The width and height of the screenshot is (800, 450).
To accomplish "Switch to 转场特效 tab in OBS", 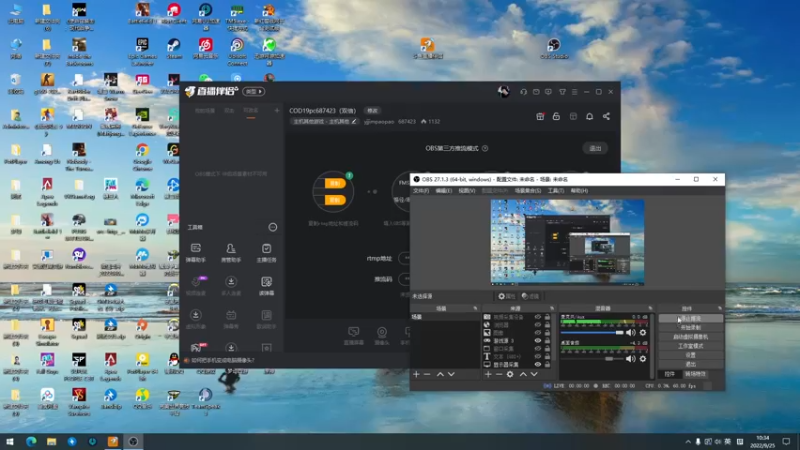I will pos(695,374).
